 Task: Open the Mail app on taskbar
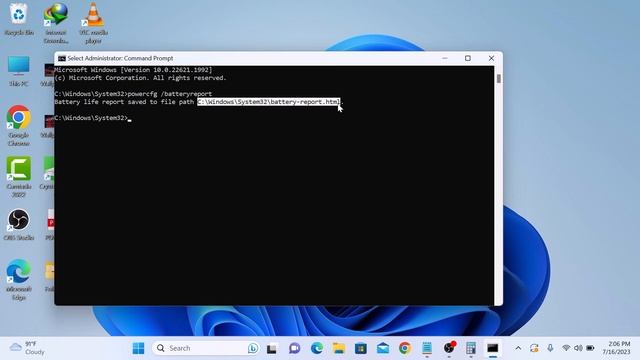[383, 348]
